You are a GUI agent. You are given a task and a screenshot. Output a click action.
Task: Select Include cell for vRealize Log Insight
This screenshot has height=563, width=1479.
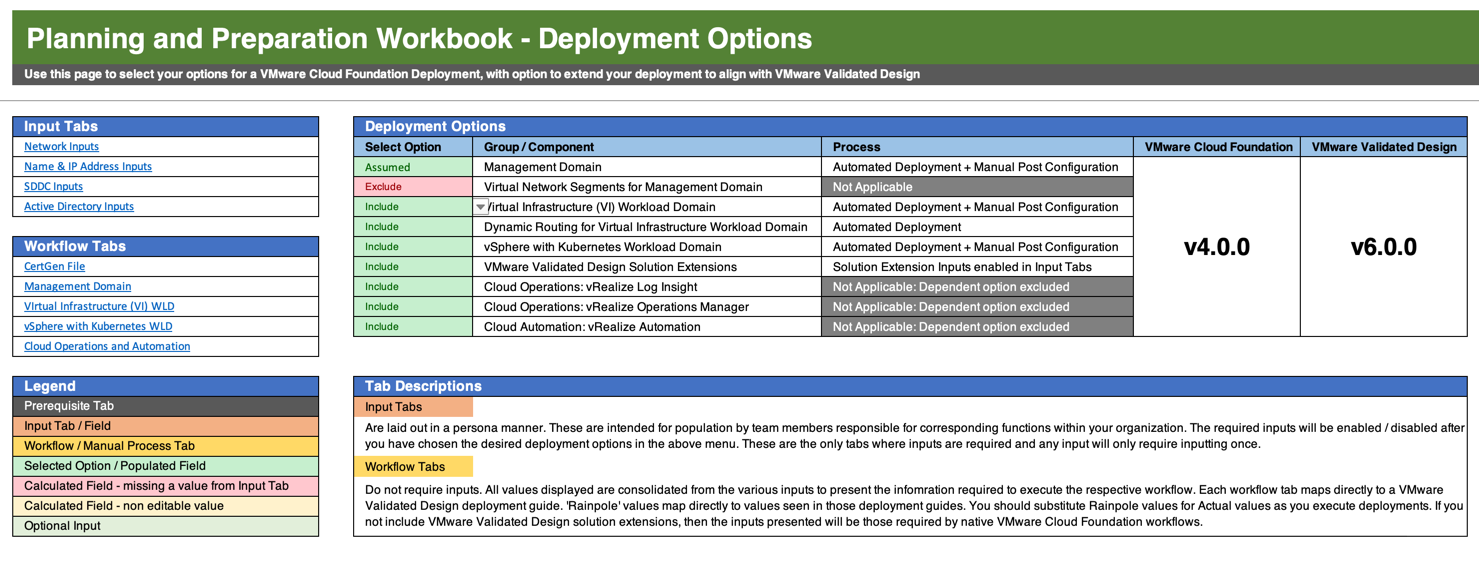click(x=412, y=287)
